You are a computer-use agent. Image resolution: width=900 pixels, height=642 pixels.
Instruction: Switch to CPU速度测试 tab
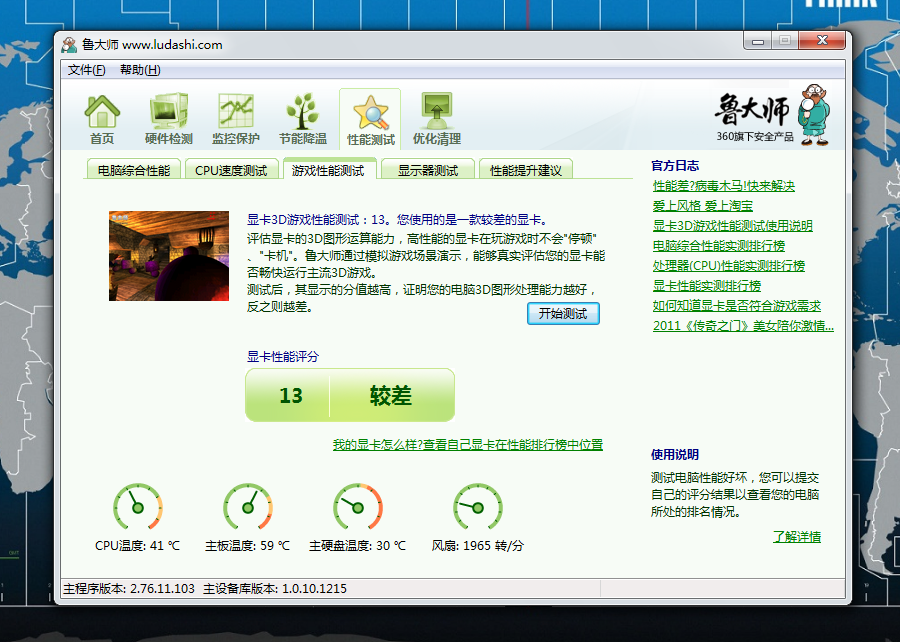231,170
